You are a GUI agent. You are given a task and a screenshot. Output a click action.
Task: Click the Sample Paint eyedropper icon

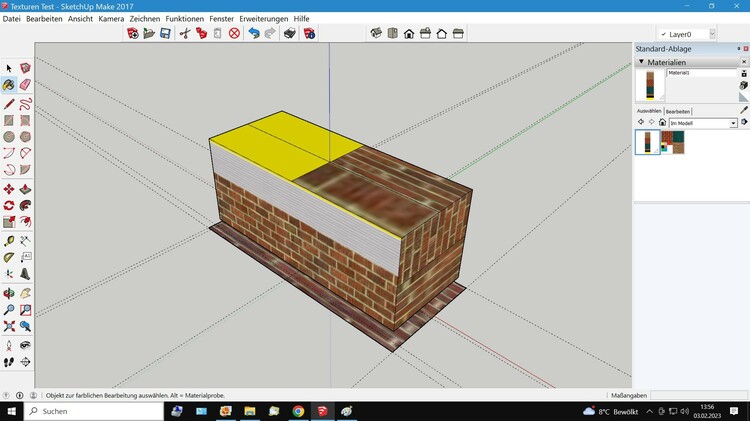tap(744, 110)
